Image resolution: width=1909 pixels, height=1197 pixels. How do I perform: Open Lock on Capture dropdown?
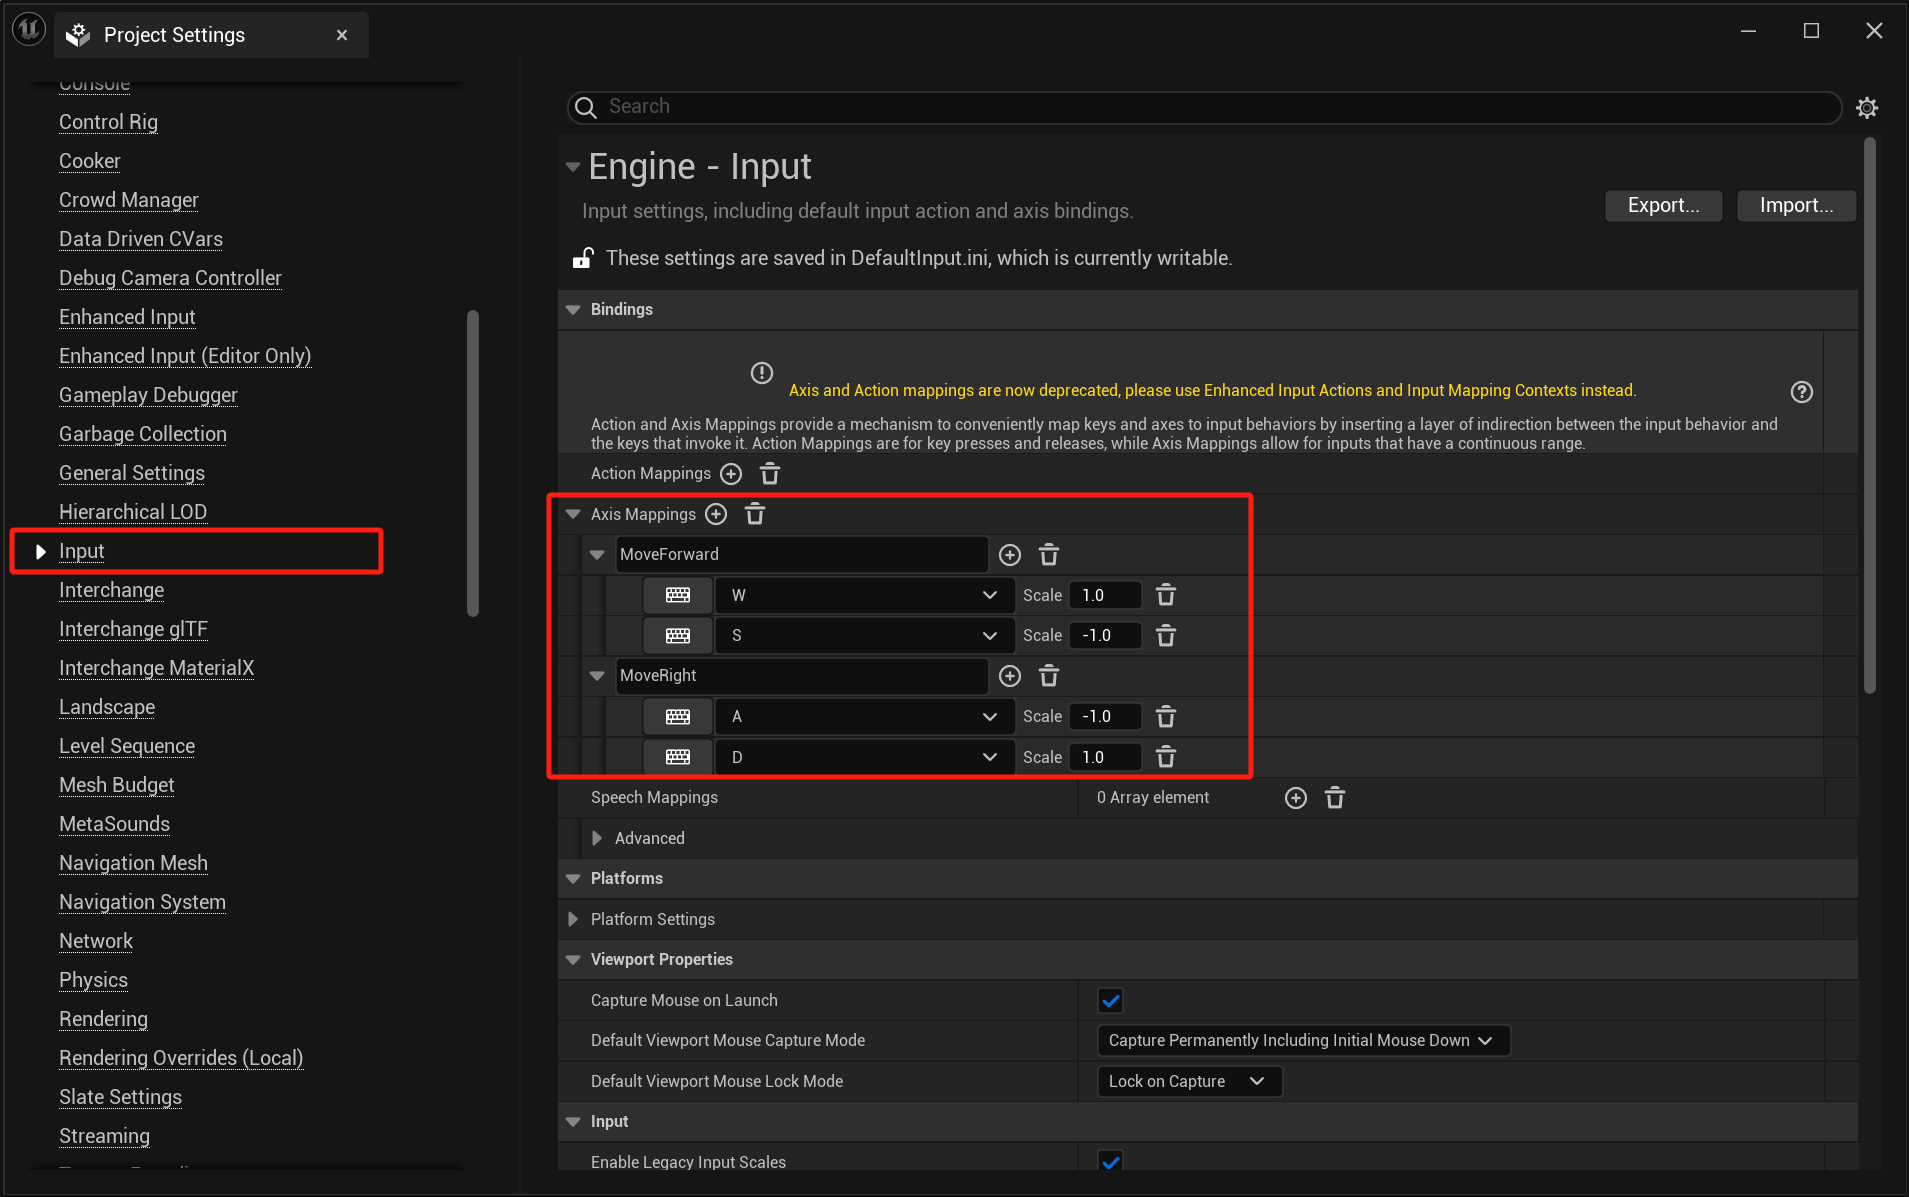[x=1189, y=1081]
